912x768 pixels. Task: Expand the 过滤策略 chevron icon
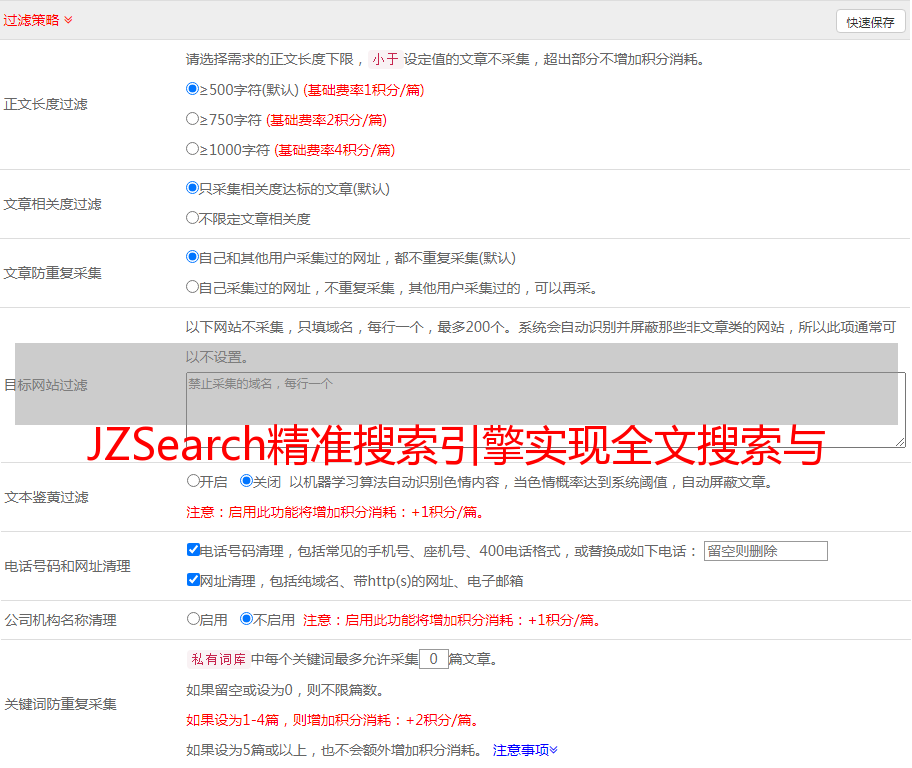tap(68, 20)
